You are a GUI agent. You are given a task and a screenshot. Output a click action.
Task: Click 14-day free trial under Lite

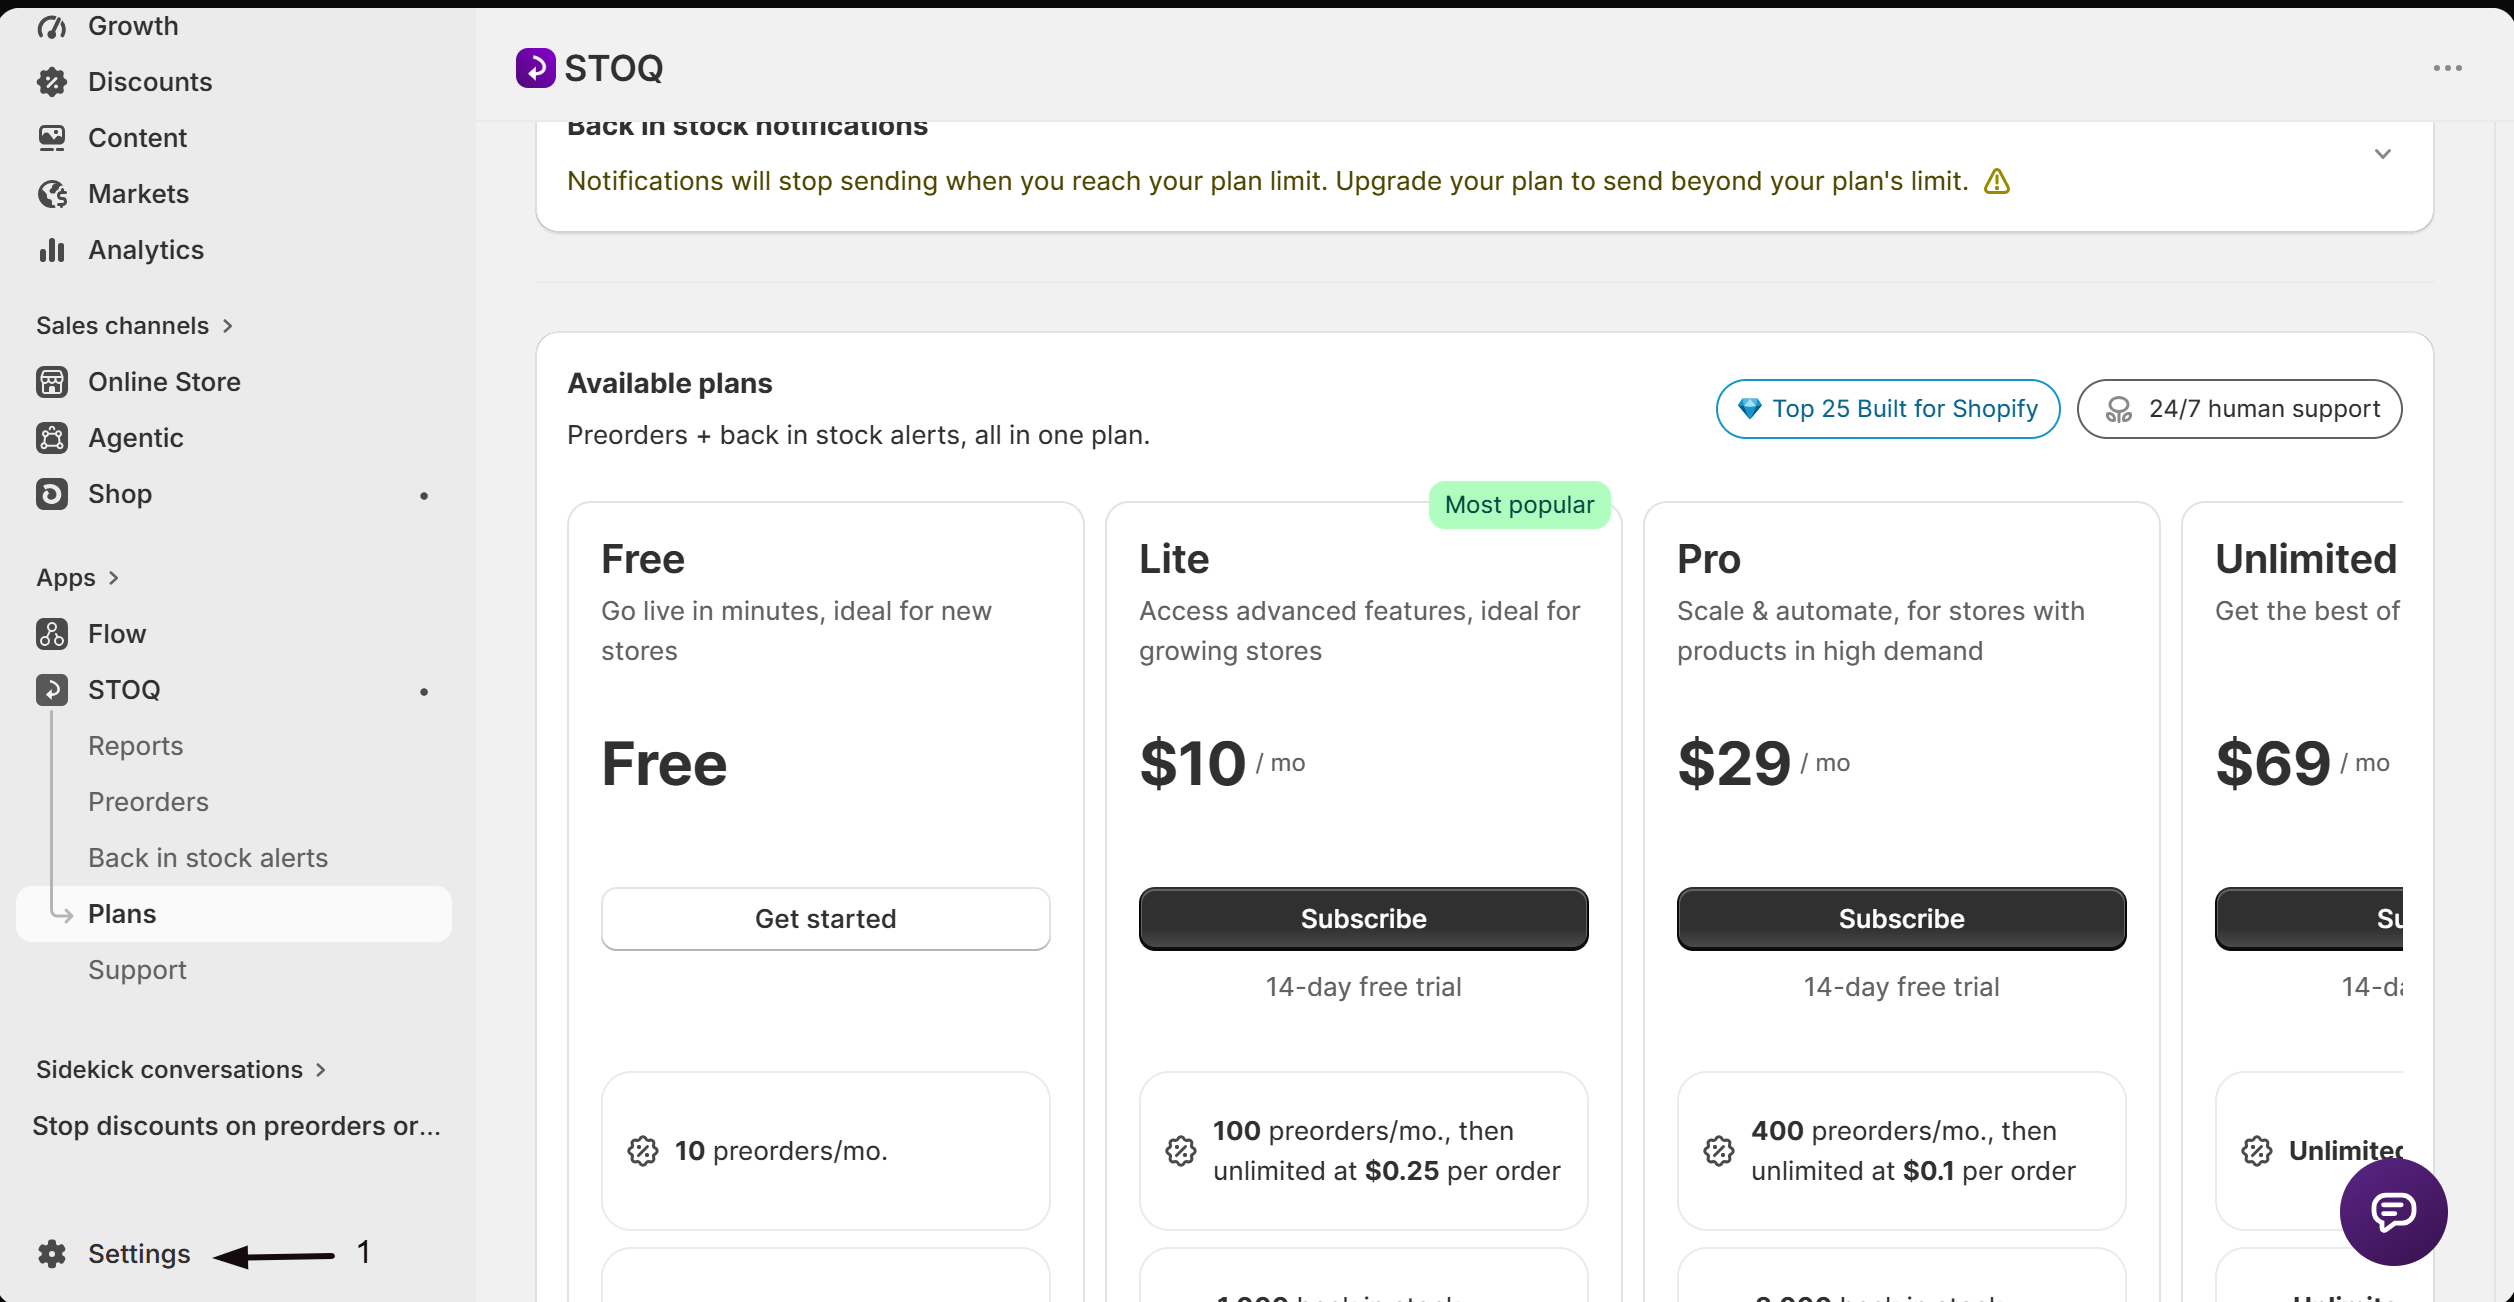point(1364,987)
